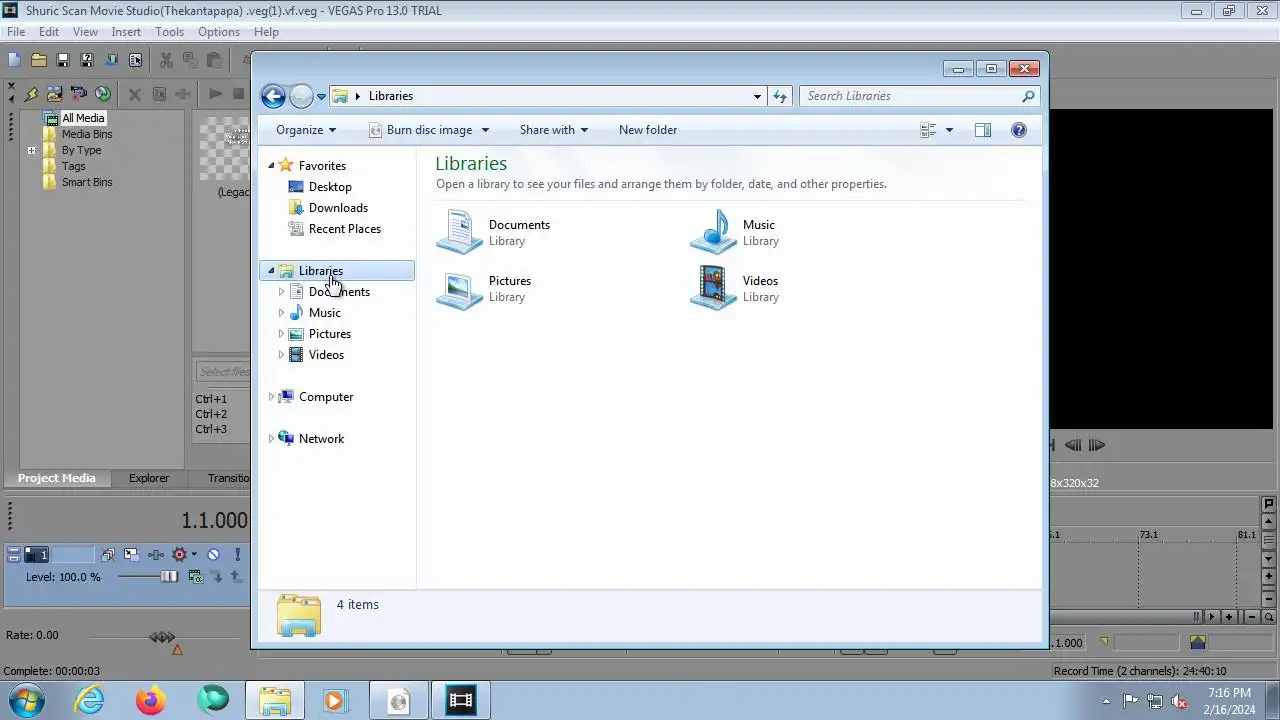
Task: Open address bar history dropdown
Action: pyautogui.click(x=757, y=96)
